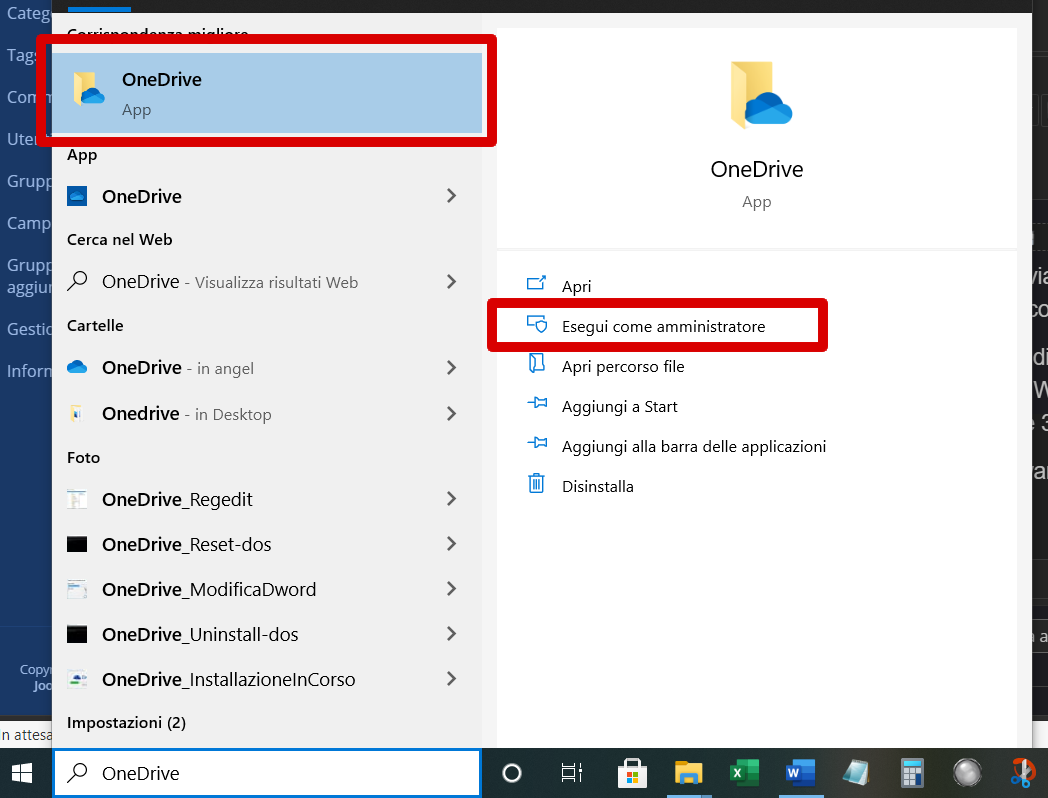
Task: Open Onedrive folder in Desktop
Action: coord(267,414)
